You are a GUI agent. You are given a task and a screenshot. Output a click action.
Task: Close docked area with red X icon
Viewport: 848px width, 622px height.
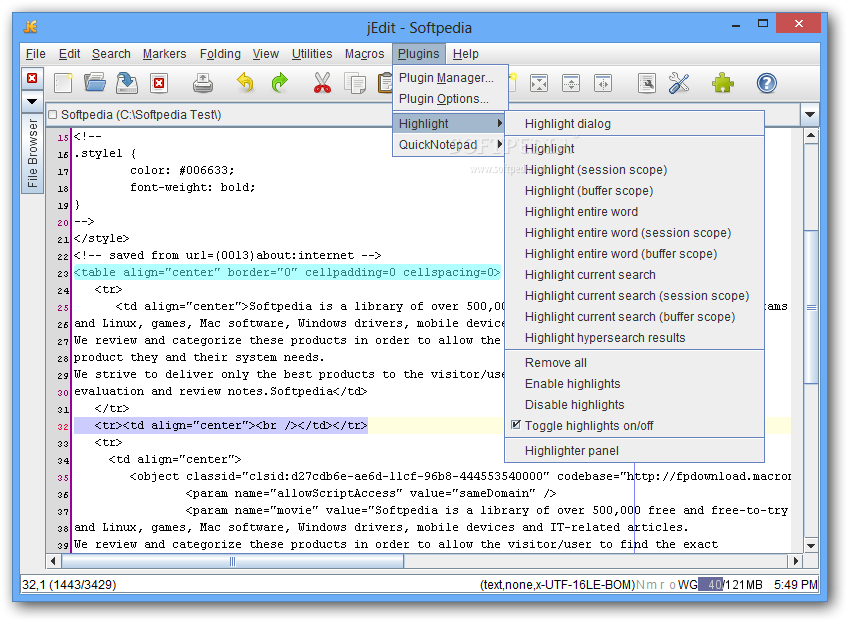(x=32, y=78)
